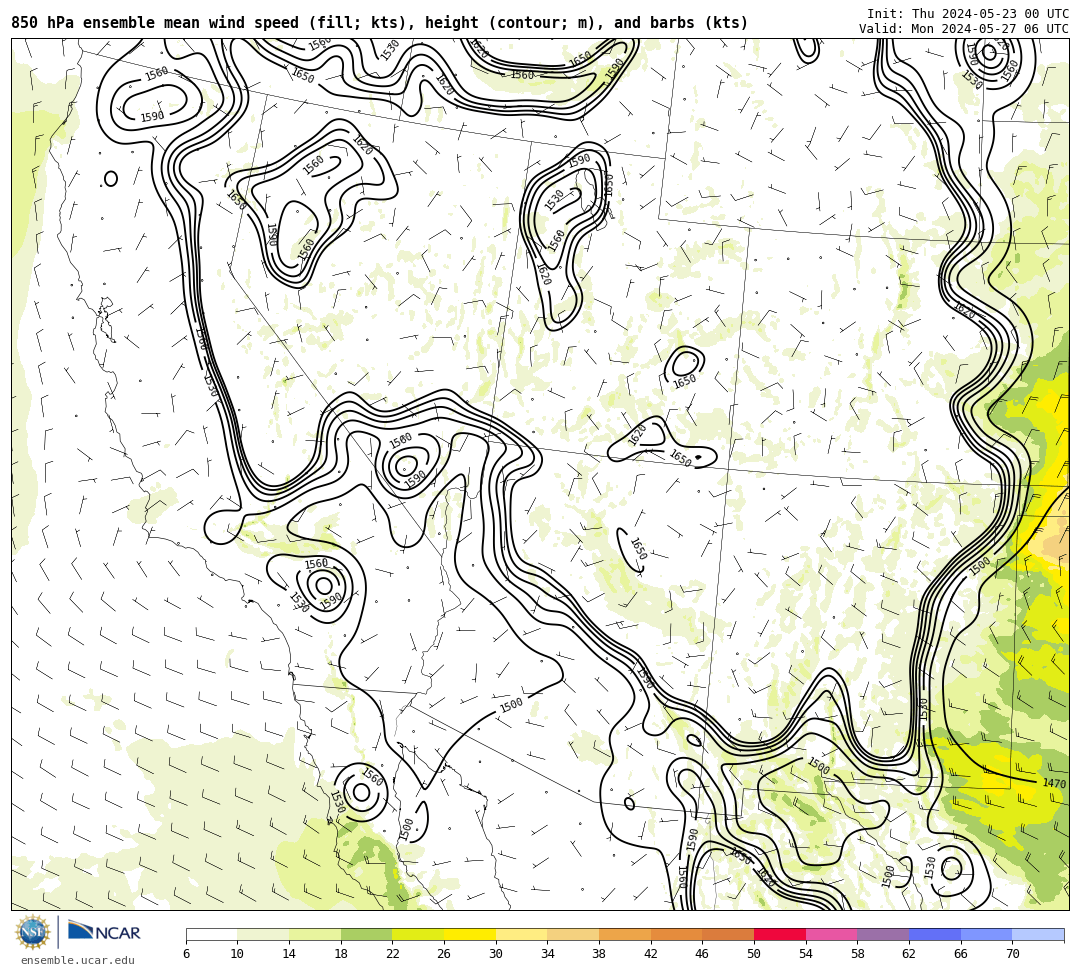This screenshot has width=1080, height=973.
Task: Pick the pale green 10–14 kts swatch
Action: (263, 934)
